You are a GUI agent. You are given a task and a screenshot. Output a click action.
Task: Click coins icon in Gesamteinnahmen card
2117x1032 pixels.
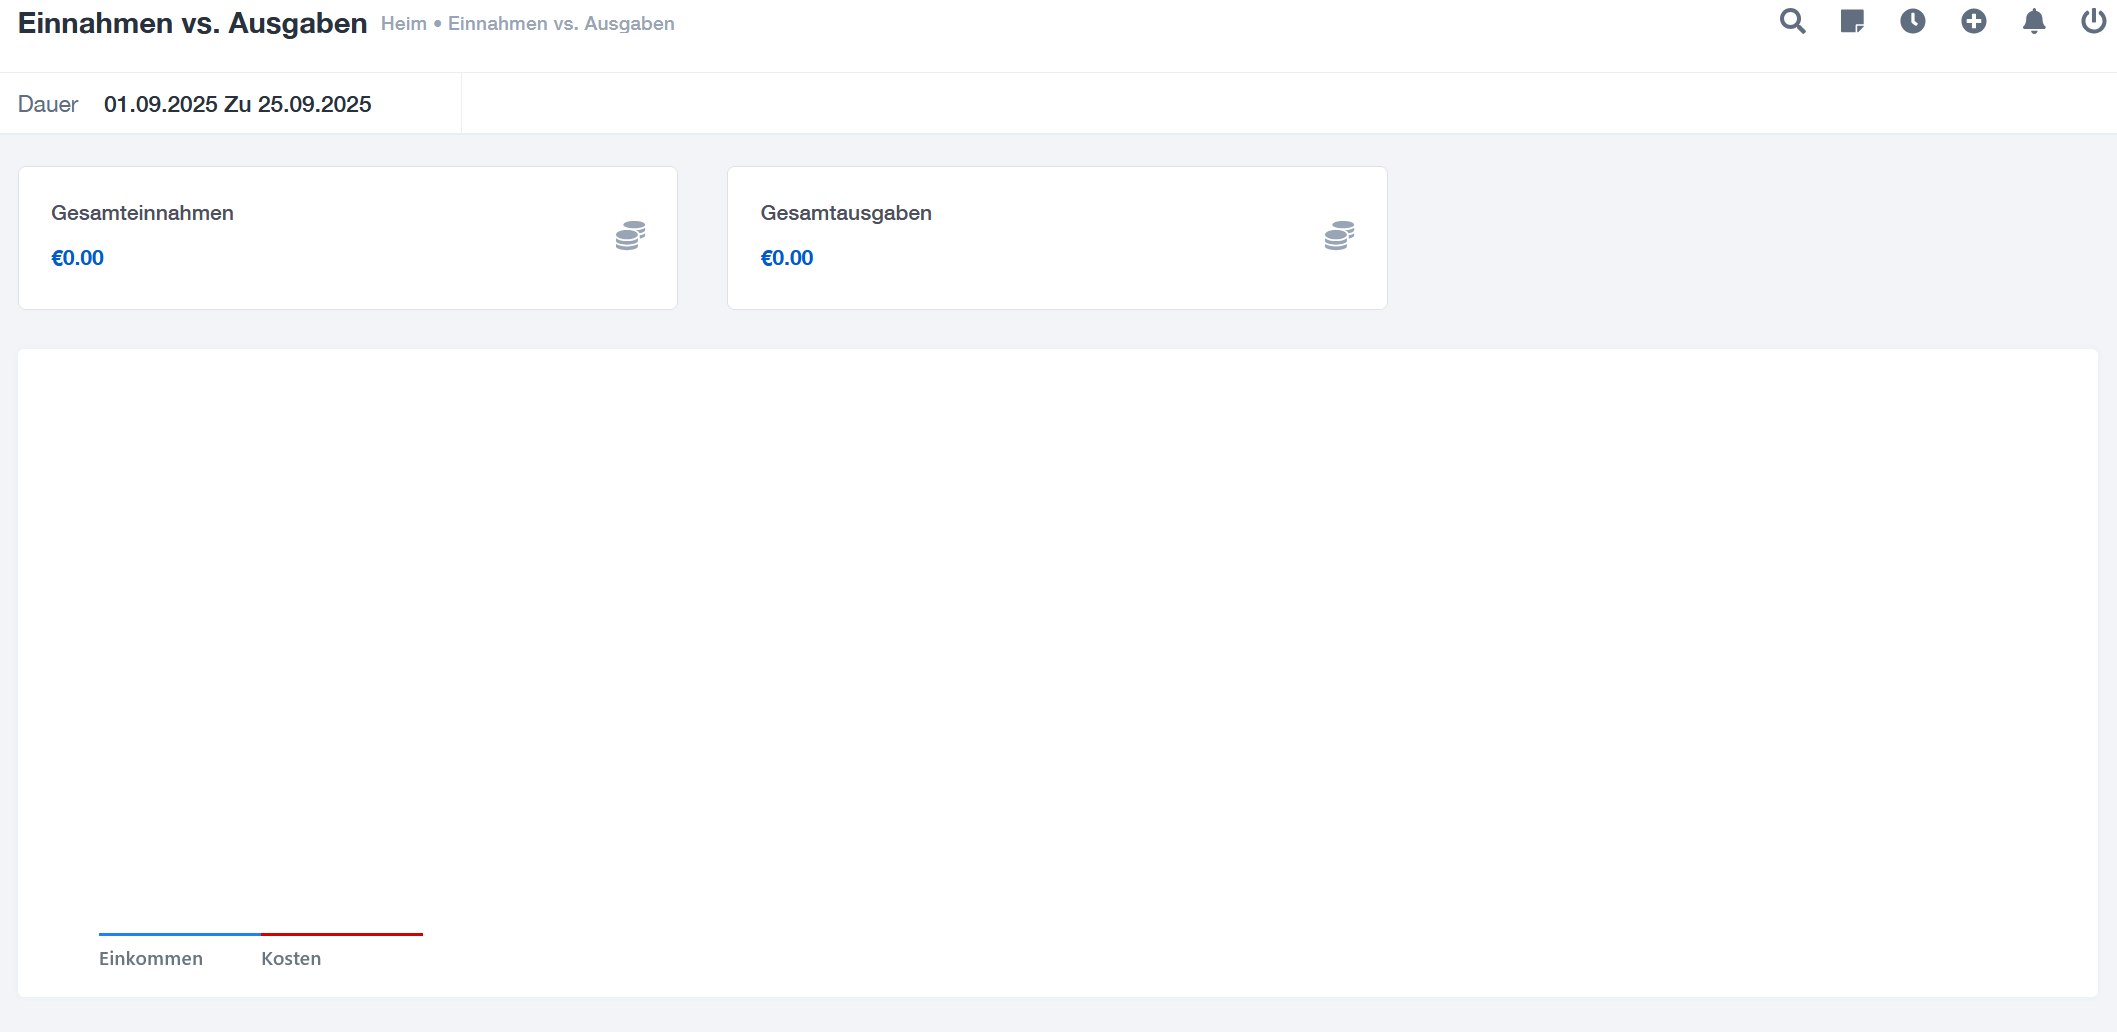tap(630, 236)
